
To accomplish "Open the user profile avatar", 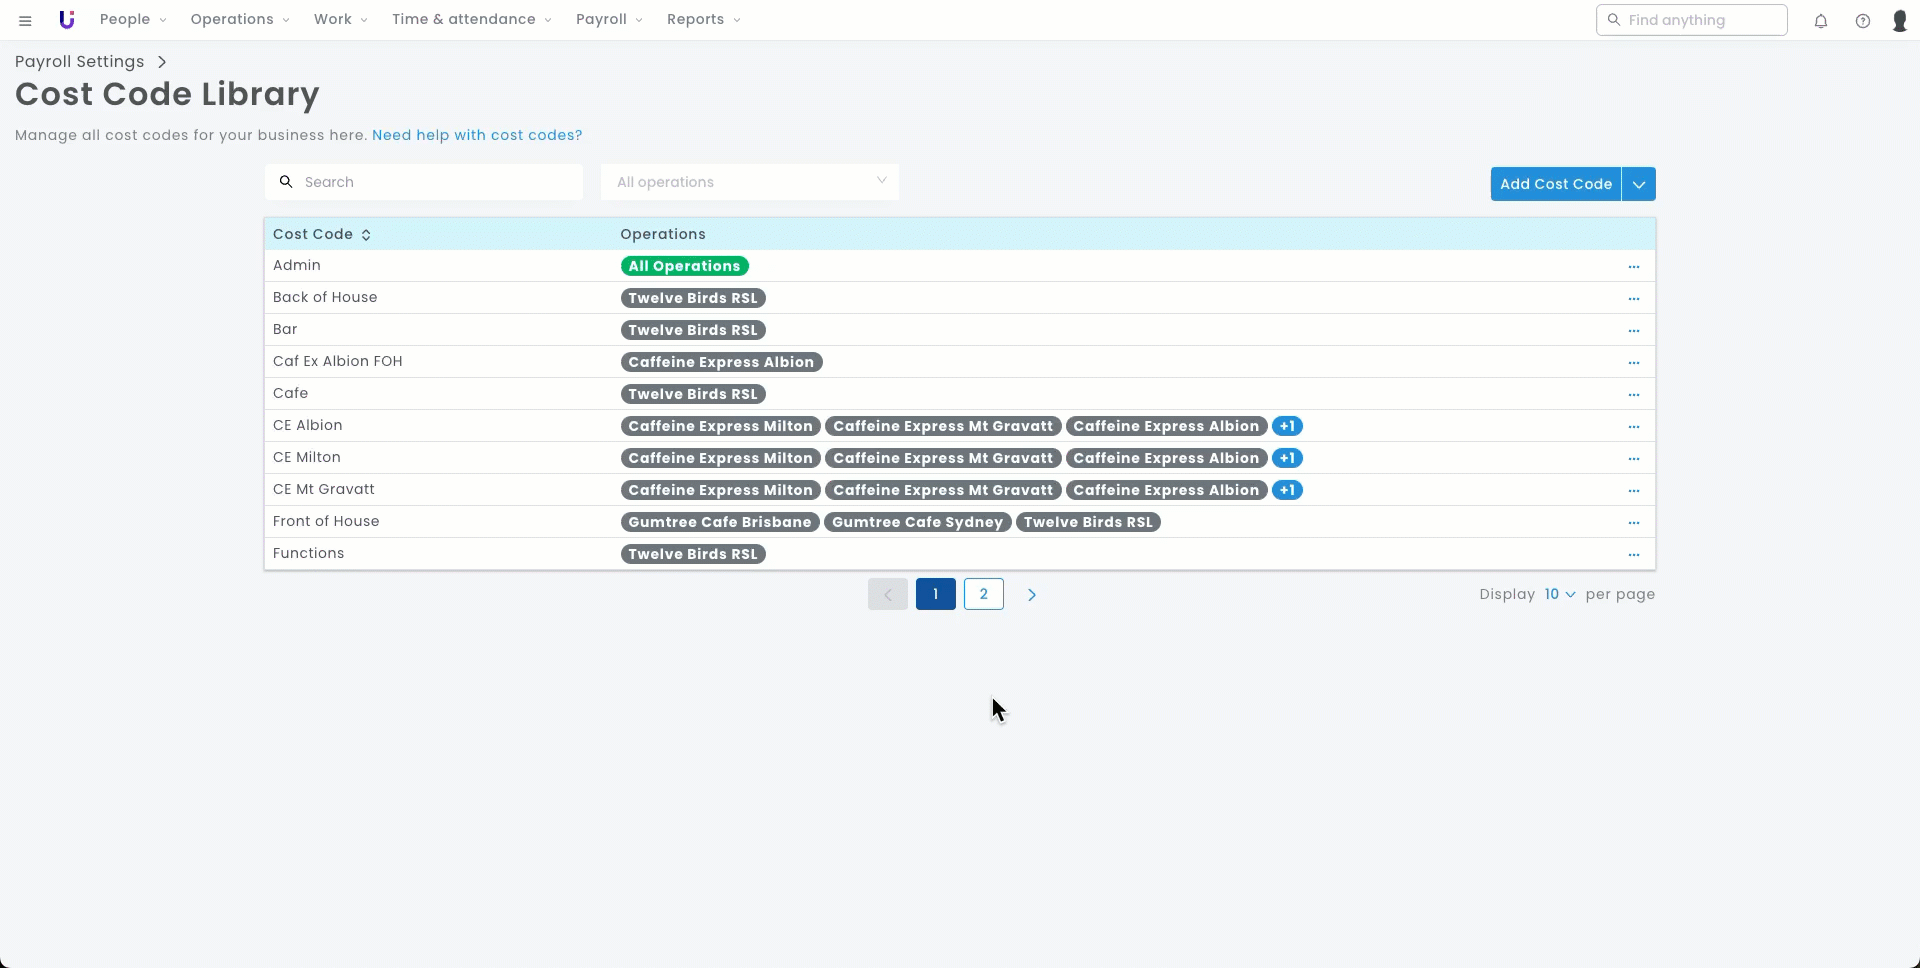I will 1900,21.
